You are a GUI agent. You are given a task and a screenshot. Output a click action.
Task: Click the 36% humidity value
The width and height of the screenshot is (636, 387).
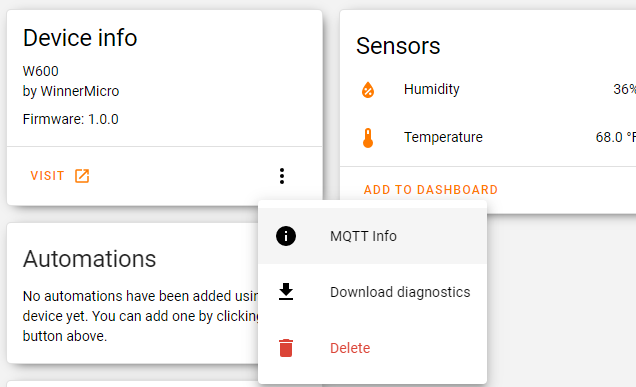(625, 89)
